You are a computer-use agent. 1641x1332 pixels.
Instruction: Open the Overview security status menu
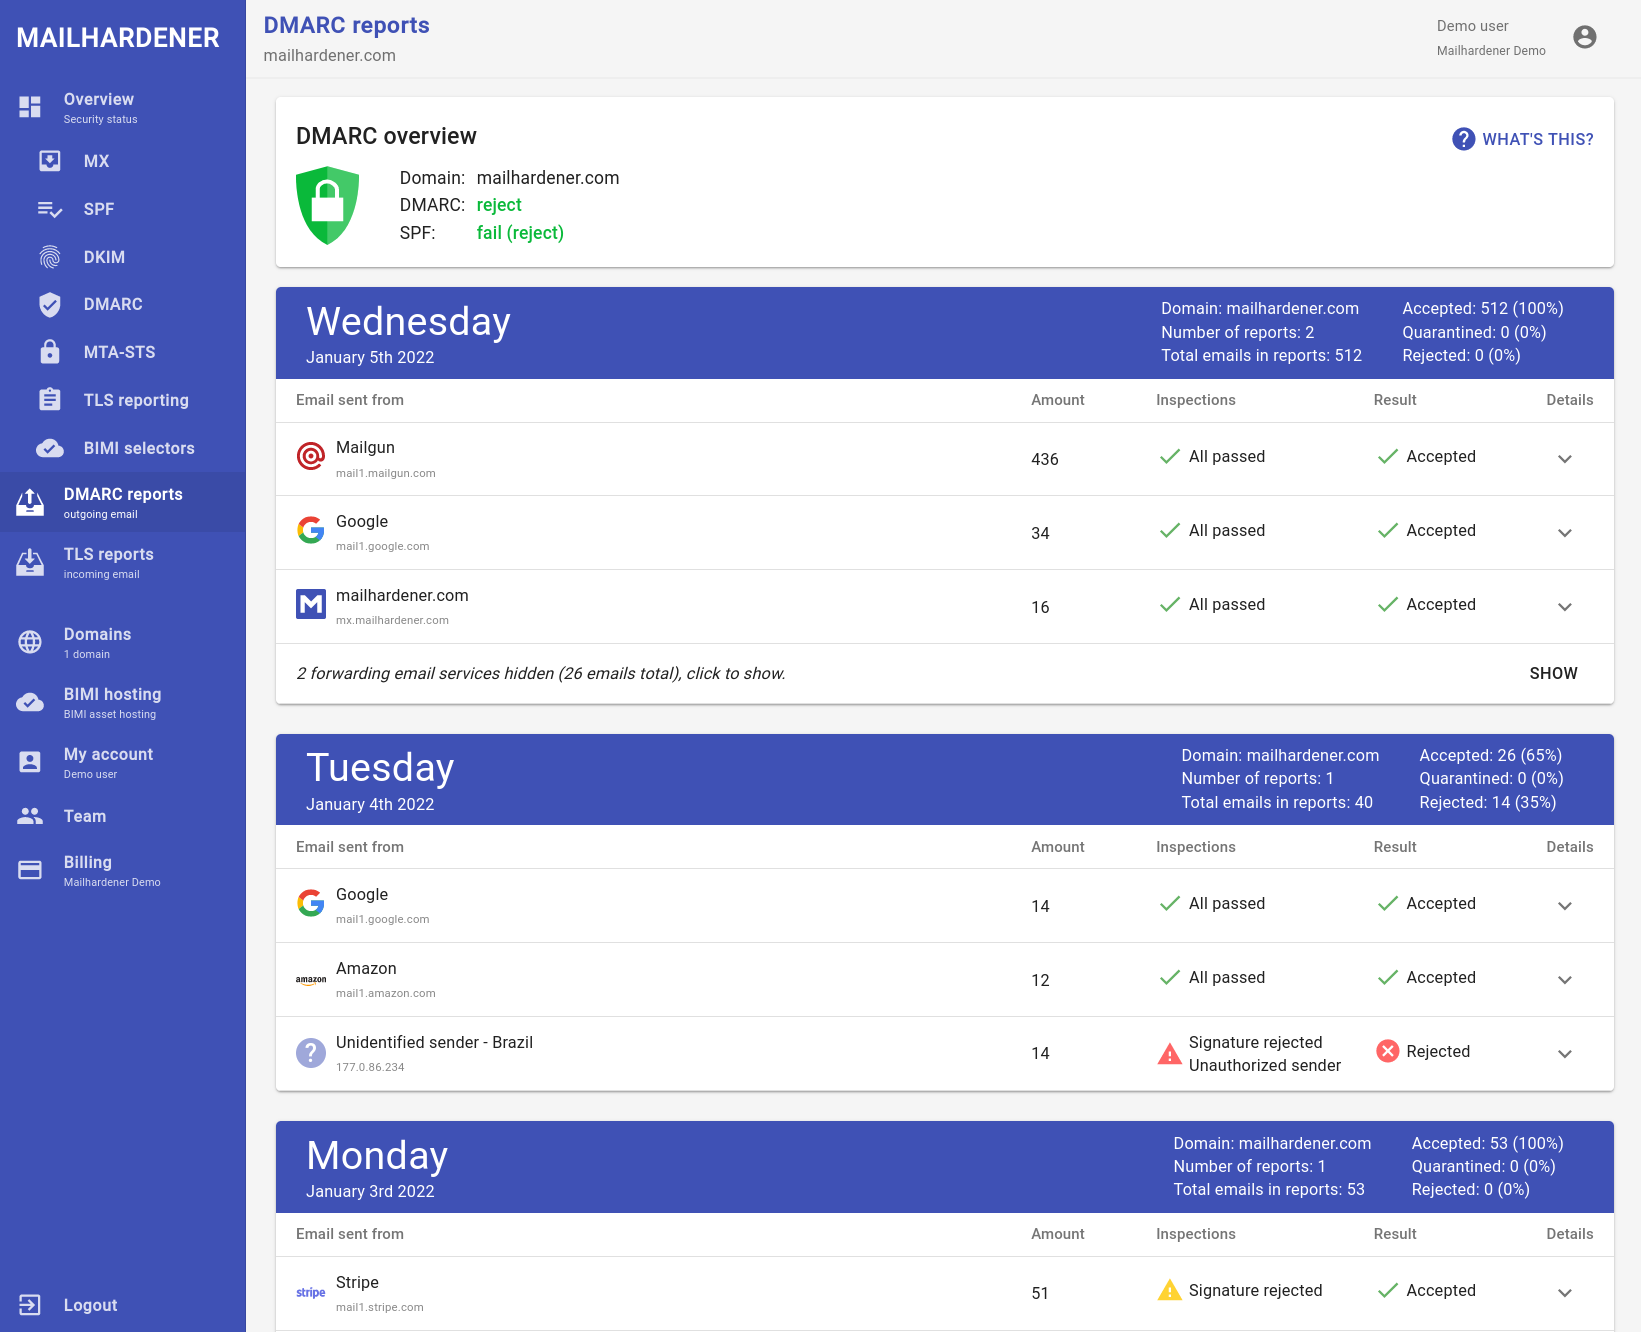(x=99, y=108)
